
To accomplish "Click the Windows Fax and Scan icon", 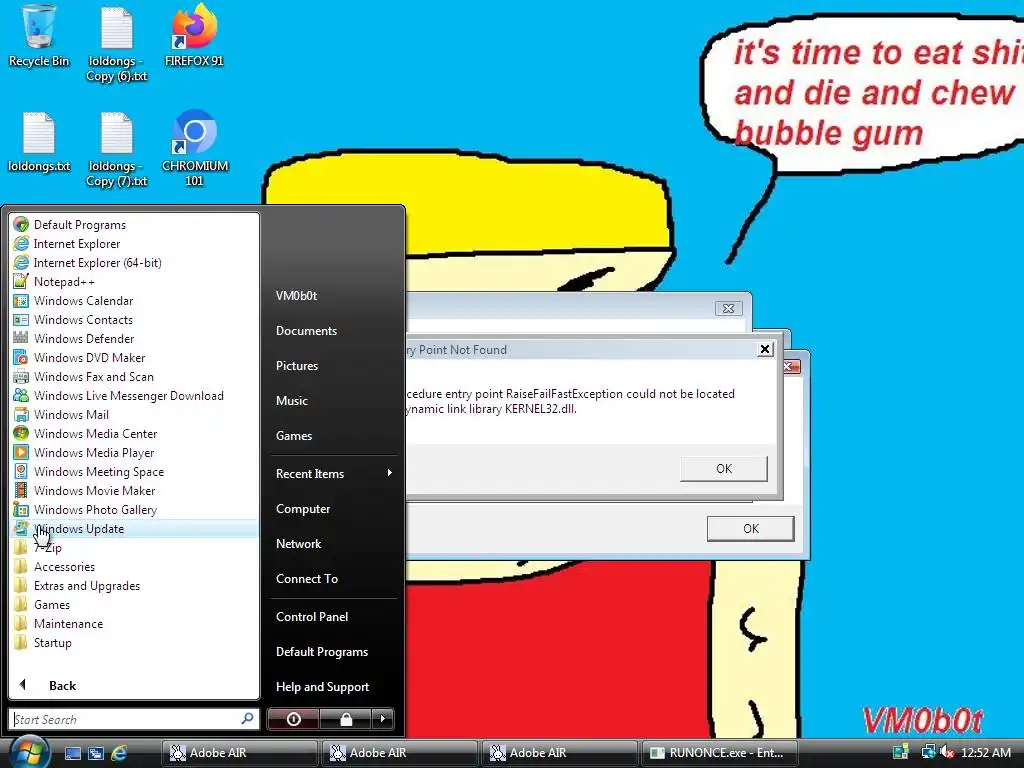I will click(x=21, y=376).
